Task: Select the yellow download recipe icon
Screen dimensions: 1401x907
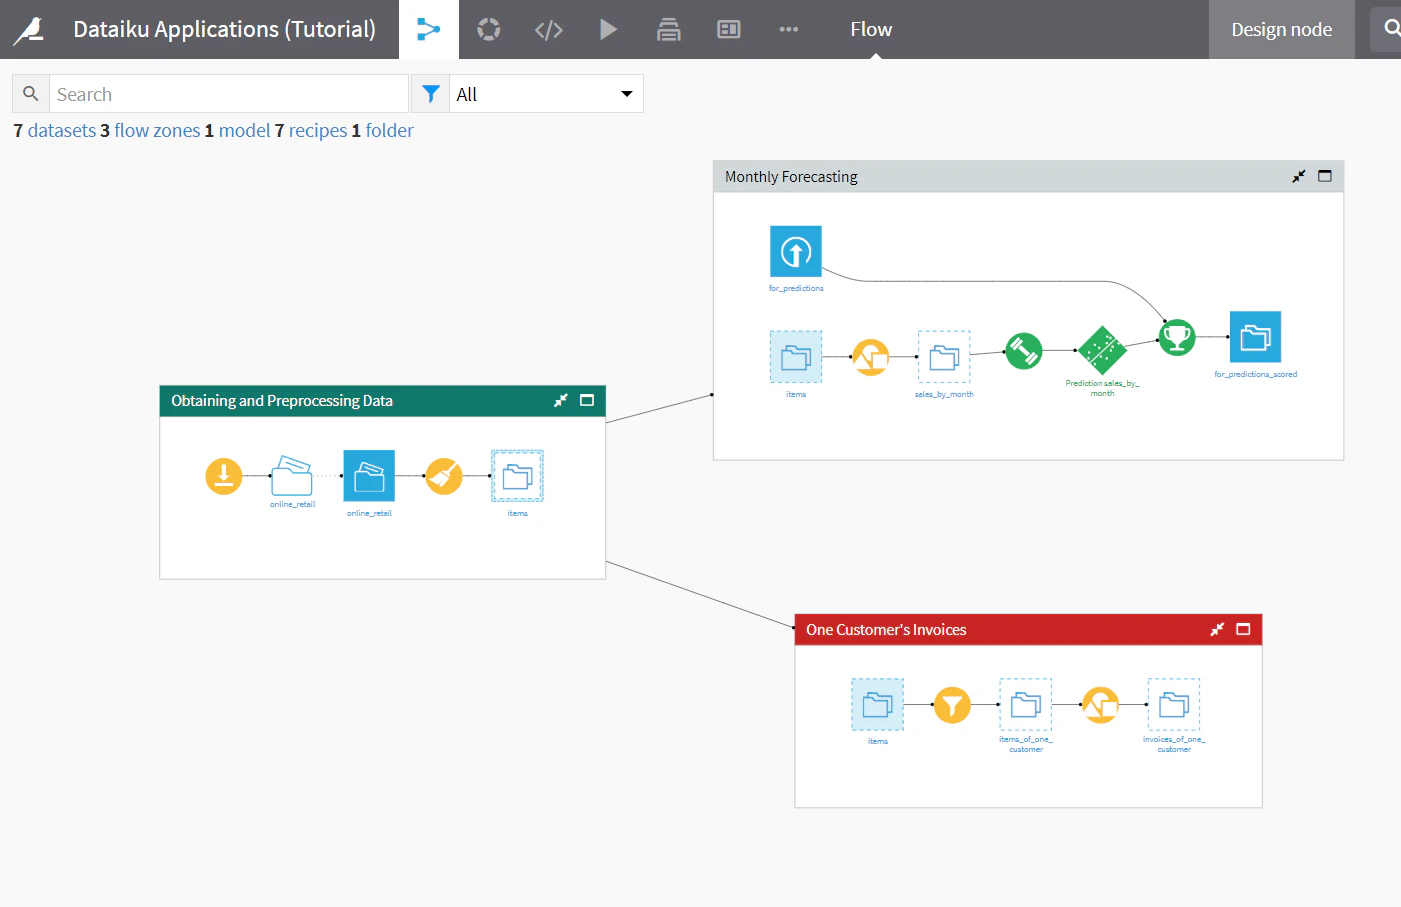Action: [x=224, y=476]
